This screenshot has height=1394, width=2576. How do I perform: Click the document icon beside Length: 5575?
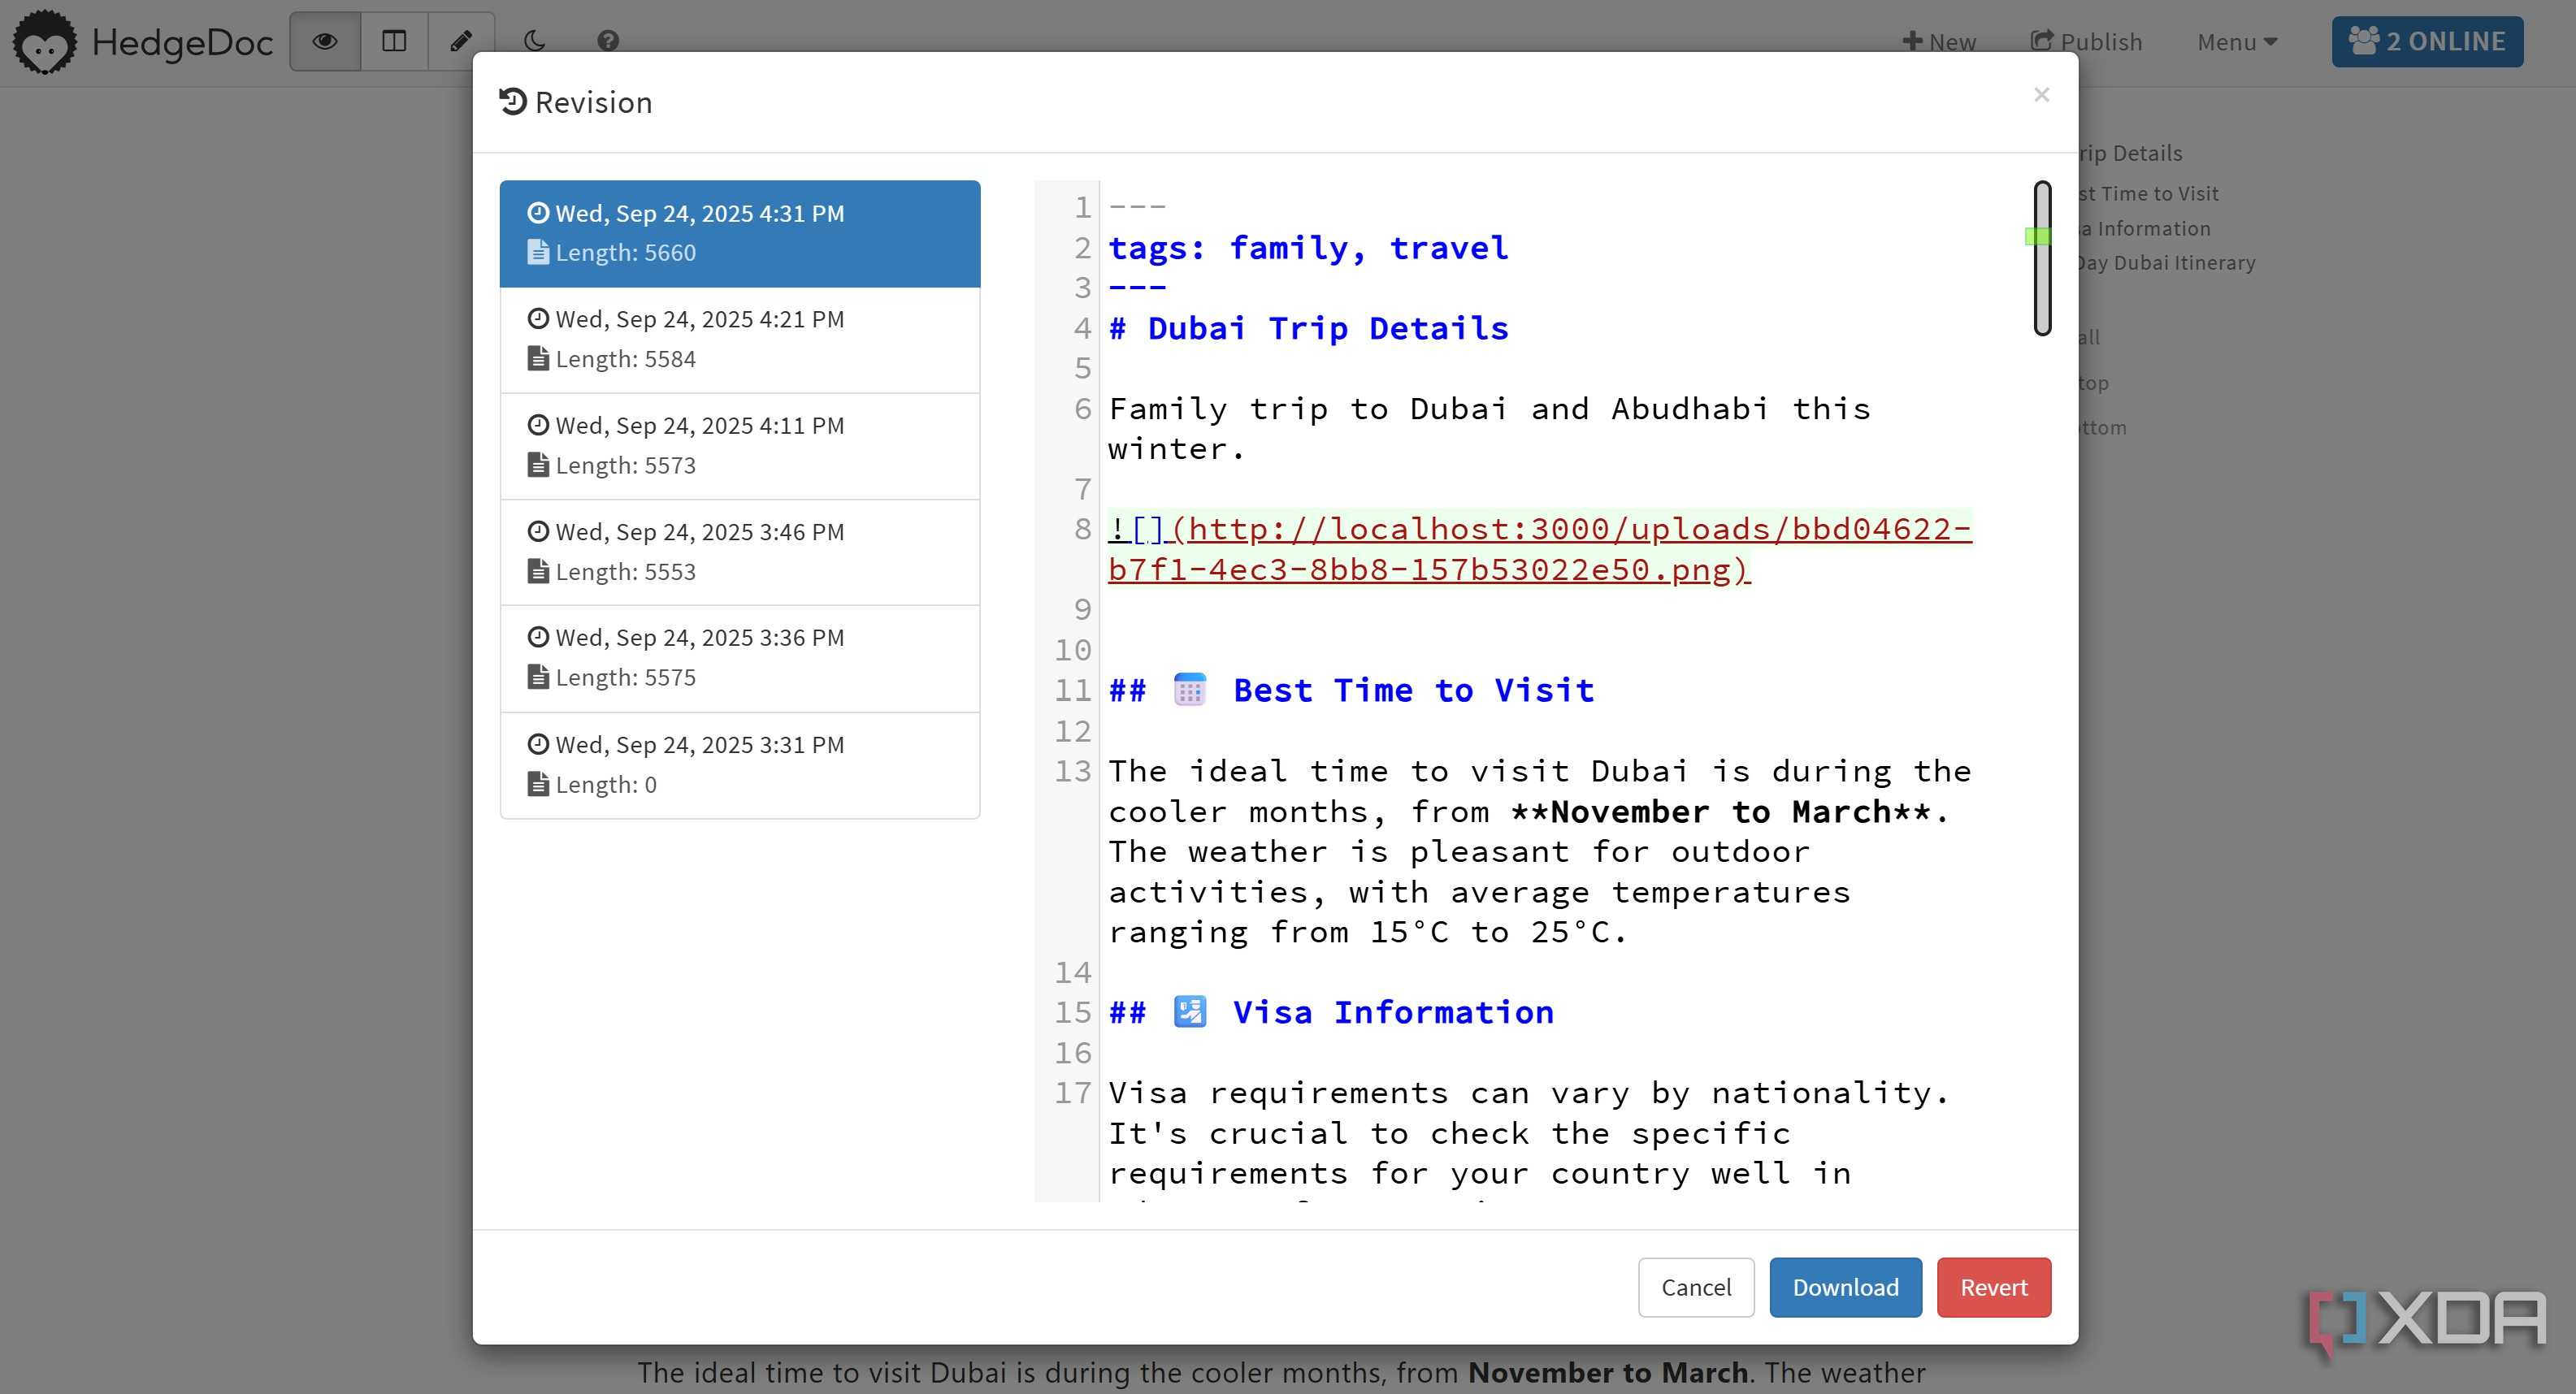coord(538,677)
